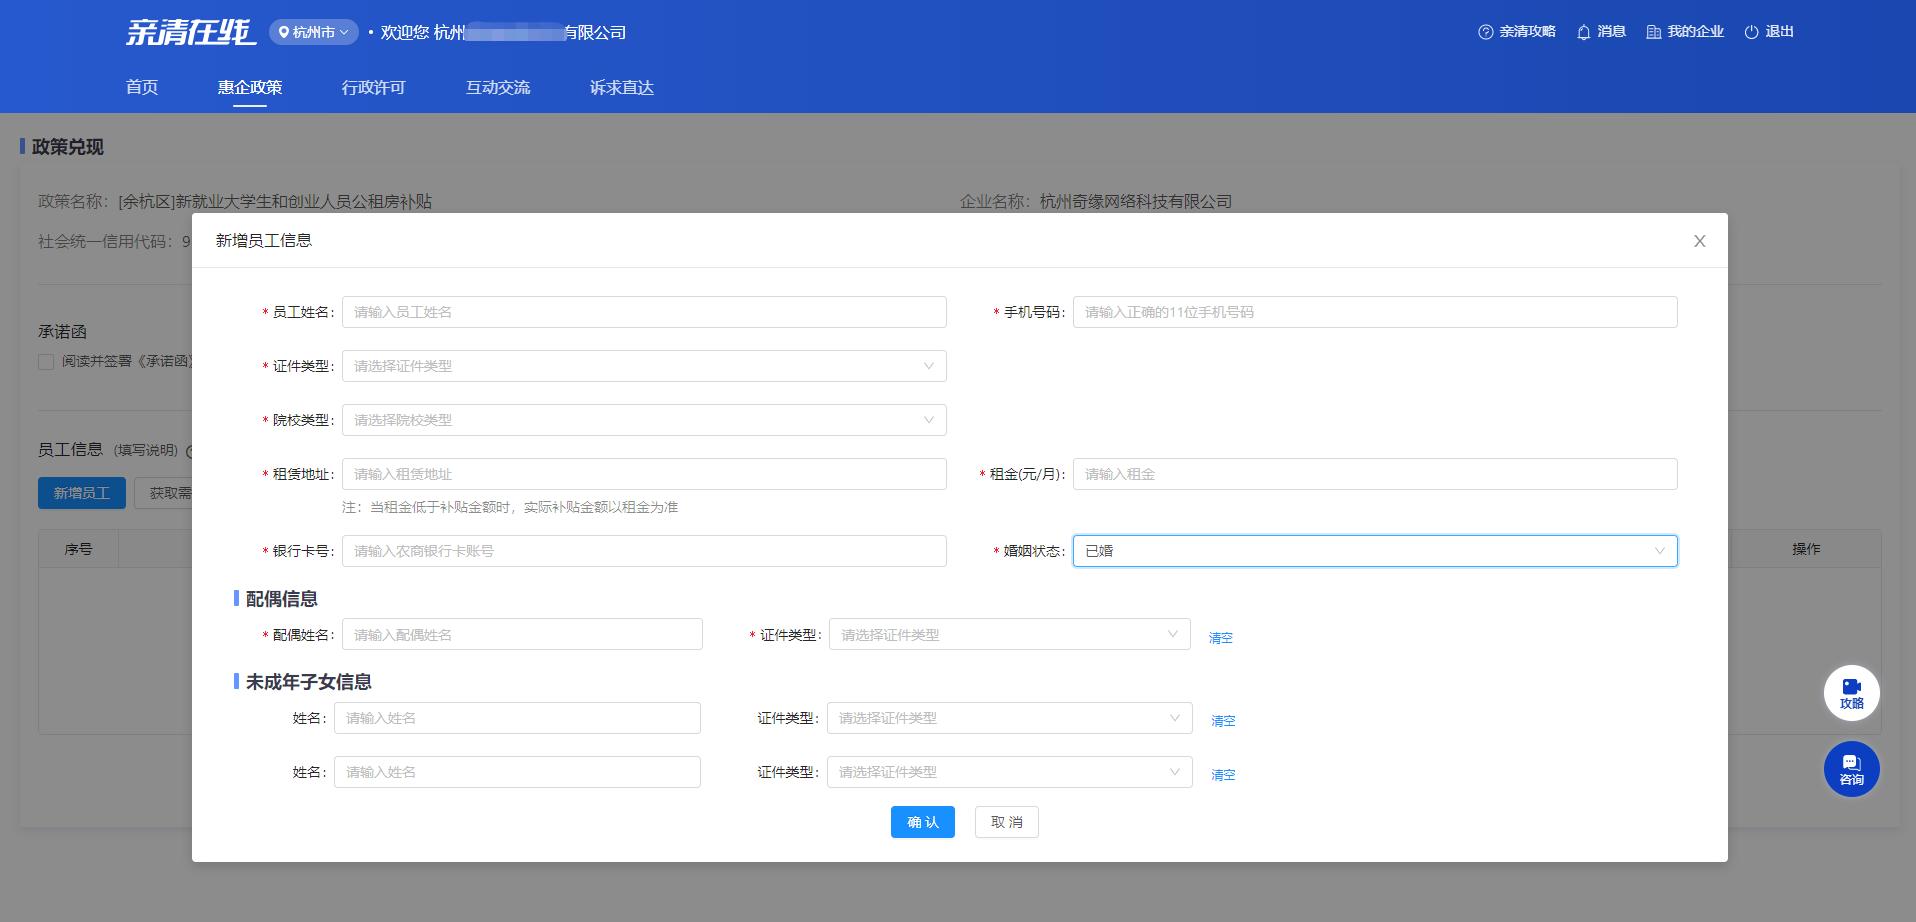Open the 互动交流 tab
Image resolution: width=1916 pixels, height=922 pixels.
point(497,87)
